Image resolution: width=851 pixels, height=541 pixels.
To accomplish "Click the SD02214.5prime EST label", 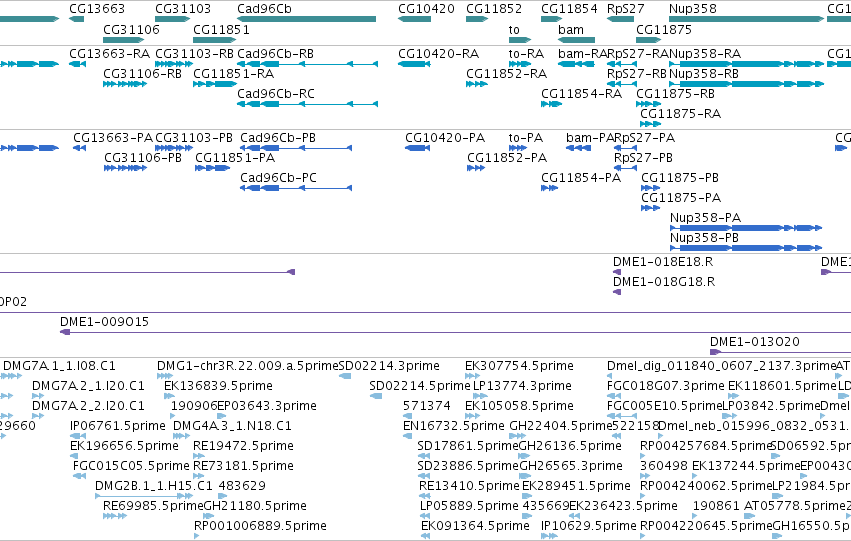I will (420, 386).
